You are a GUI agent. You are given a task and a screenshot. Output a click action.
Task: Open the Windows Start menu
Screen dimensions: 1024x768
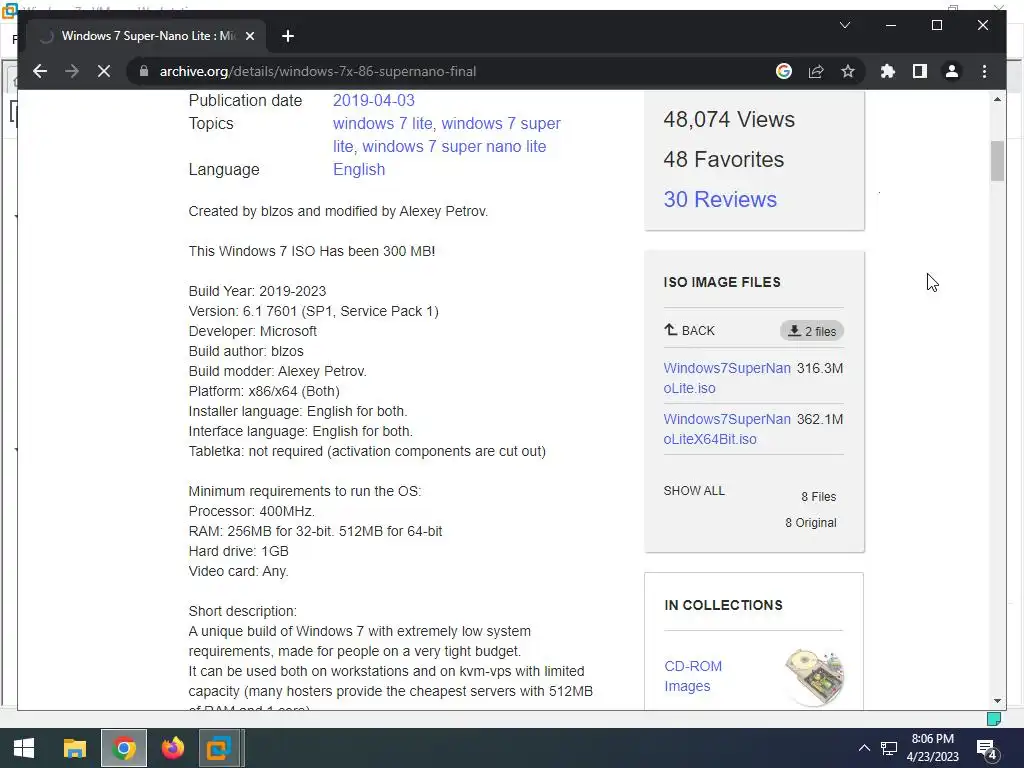pos(24,748)
